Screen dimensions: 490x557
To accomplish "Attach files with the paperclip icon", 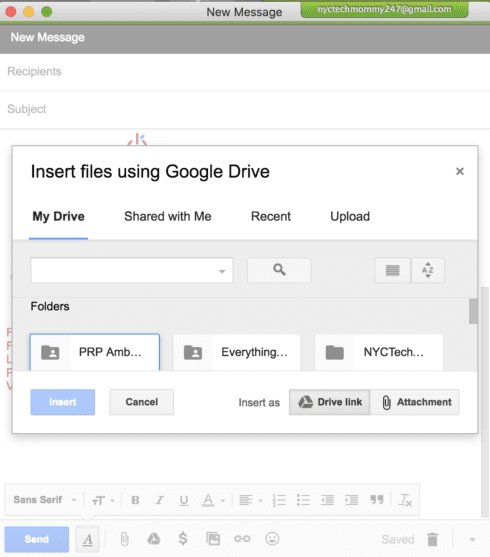I will click(x=124, y=539).
